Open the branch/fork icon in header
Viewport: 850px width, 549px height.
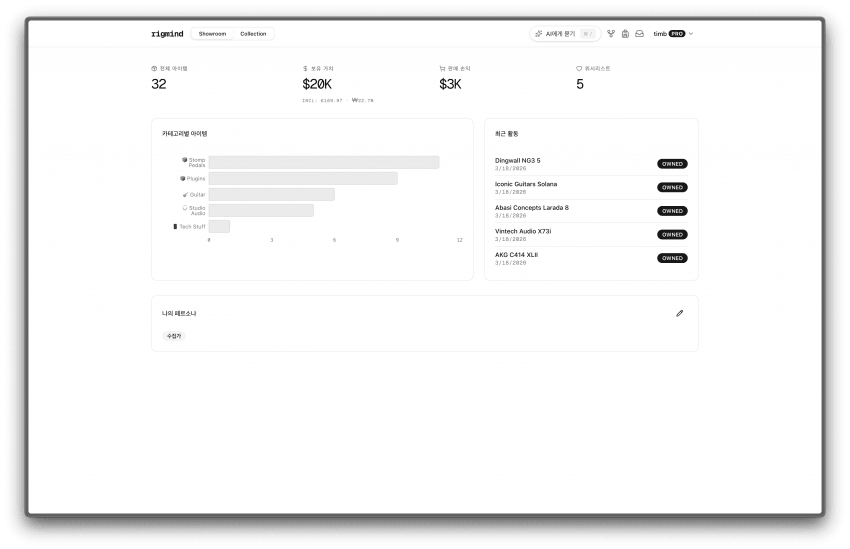[611, 34]
